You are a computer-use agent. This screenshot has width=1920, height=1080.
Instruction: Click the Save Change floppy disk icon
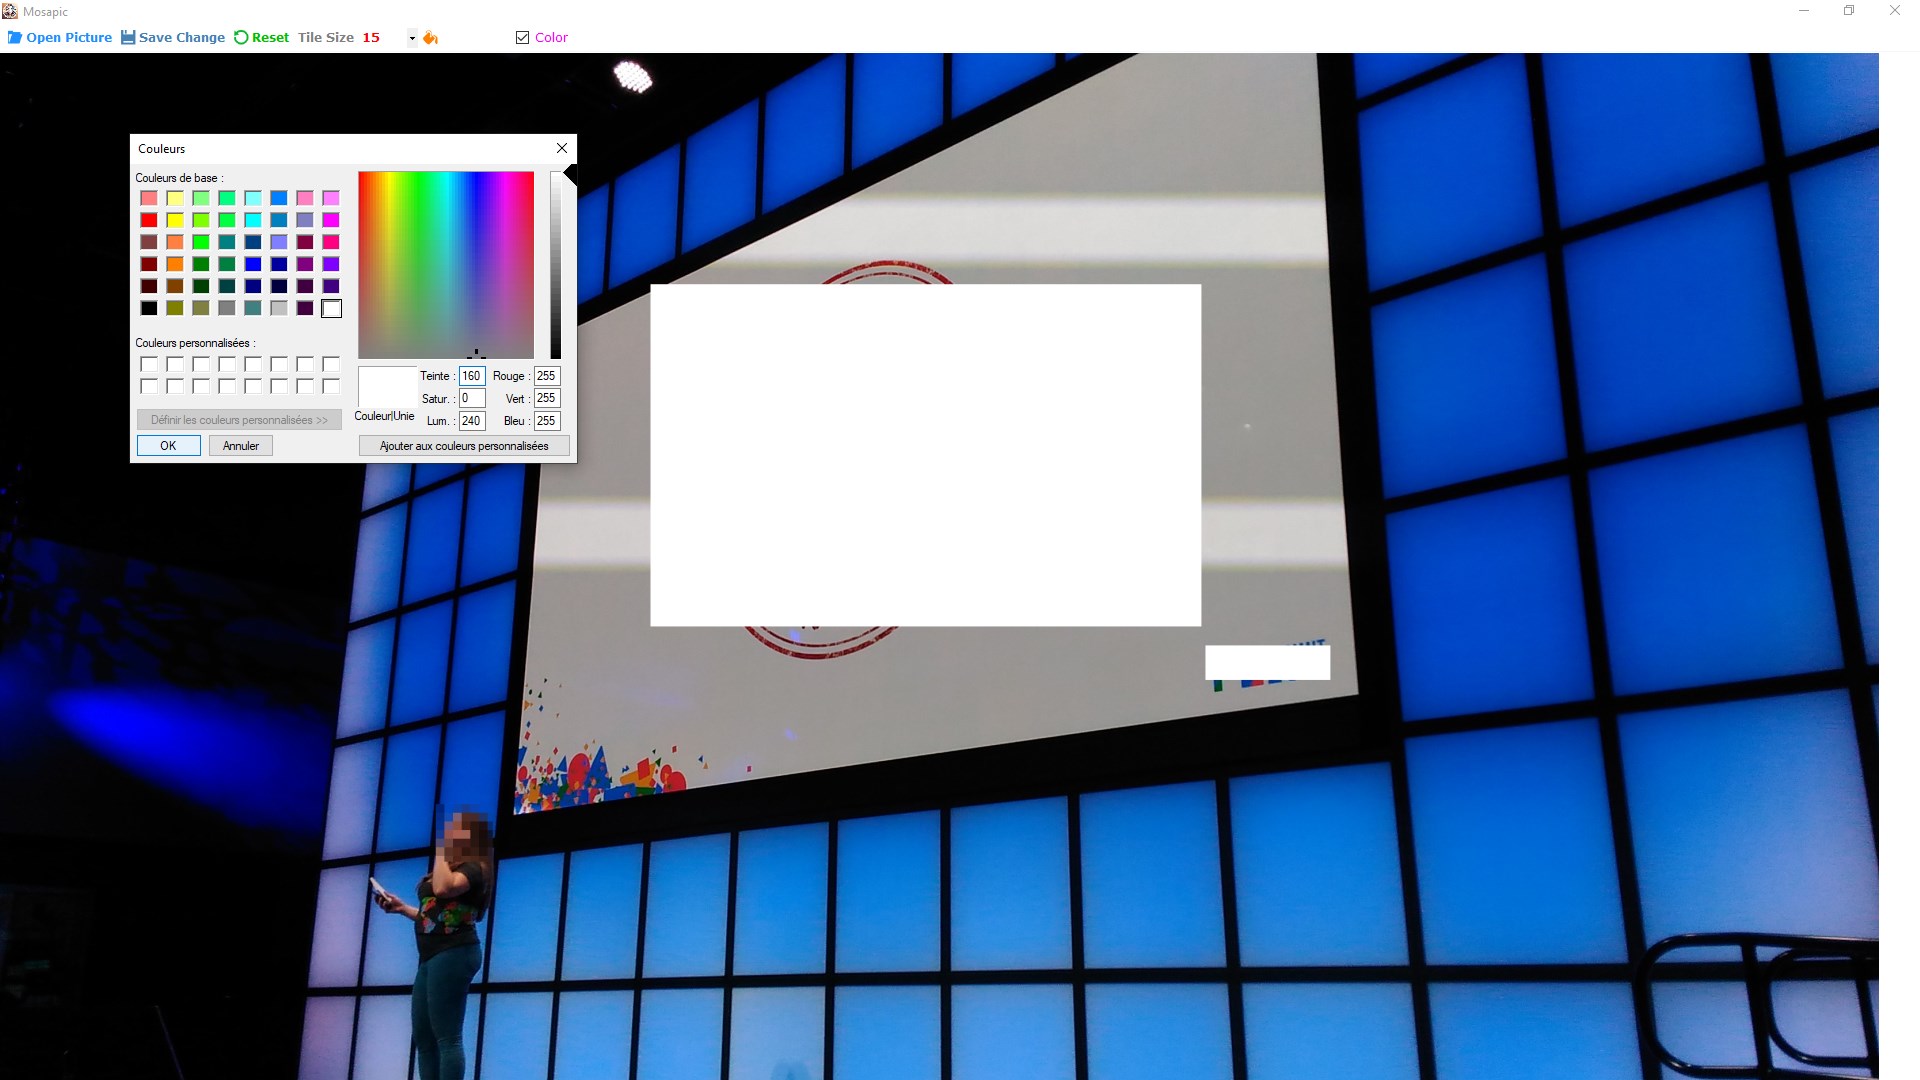[x=128, y=38]
